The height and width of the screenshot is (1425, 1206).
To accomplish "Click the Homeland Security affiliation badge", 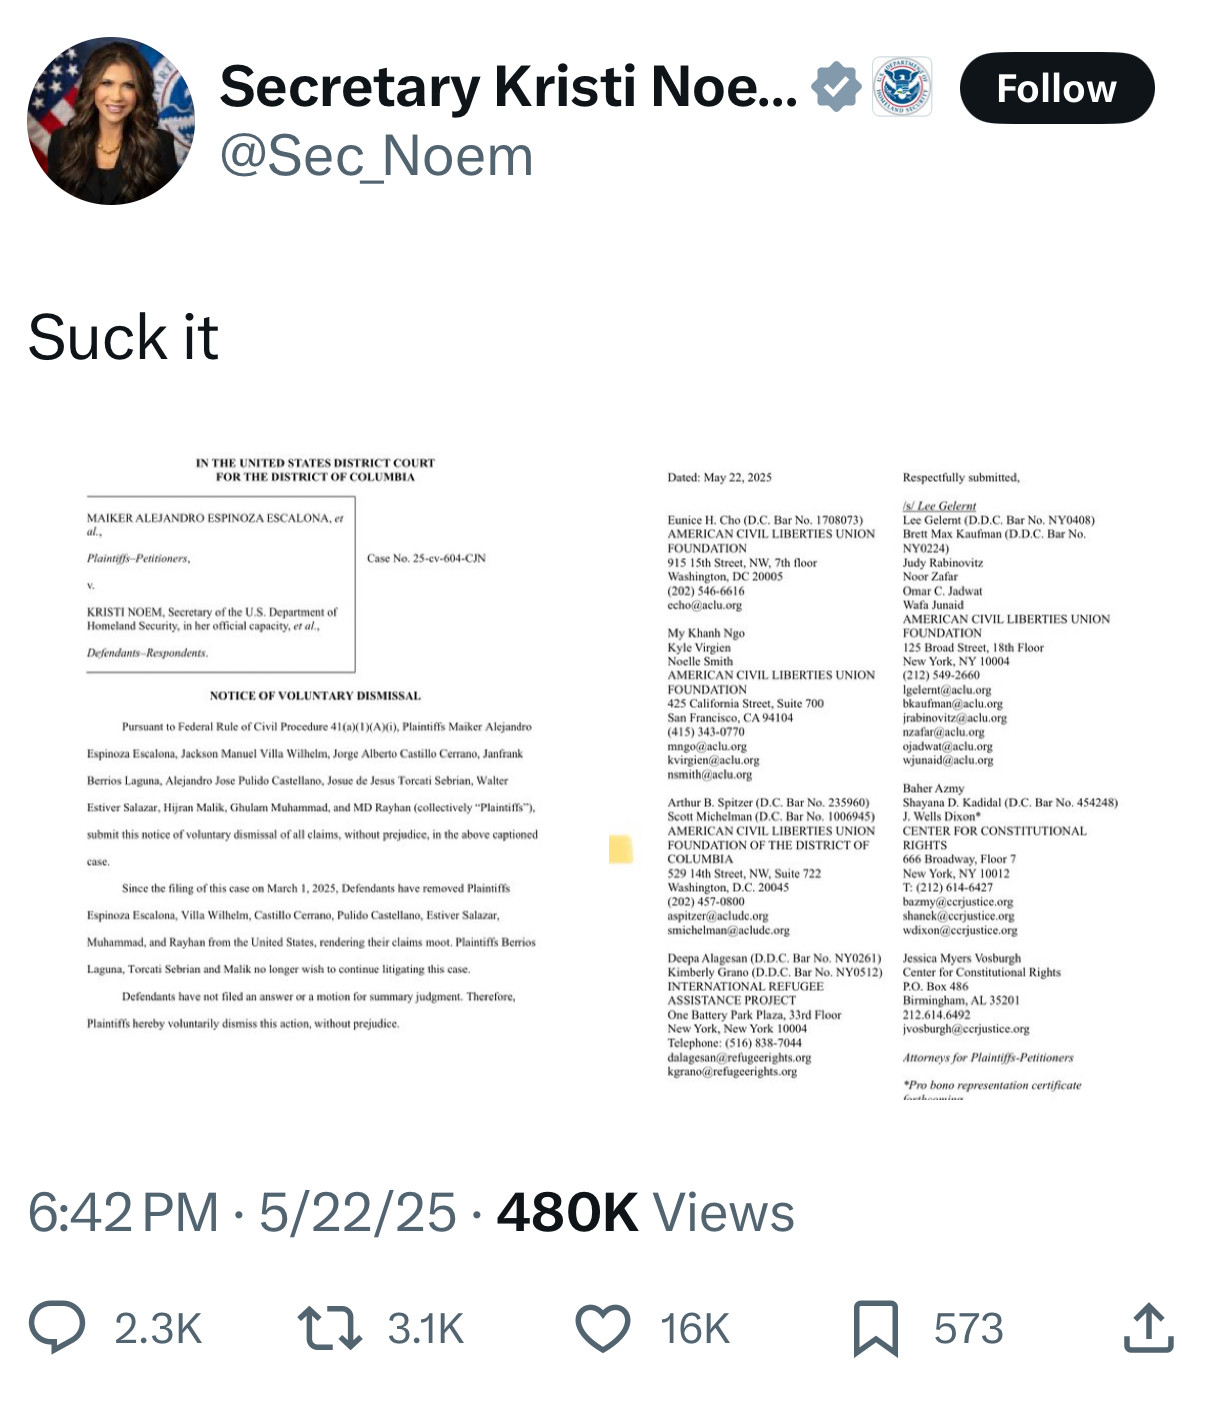I will pos(903,87).
